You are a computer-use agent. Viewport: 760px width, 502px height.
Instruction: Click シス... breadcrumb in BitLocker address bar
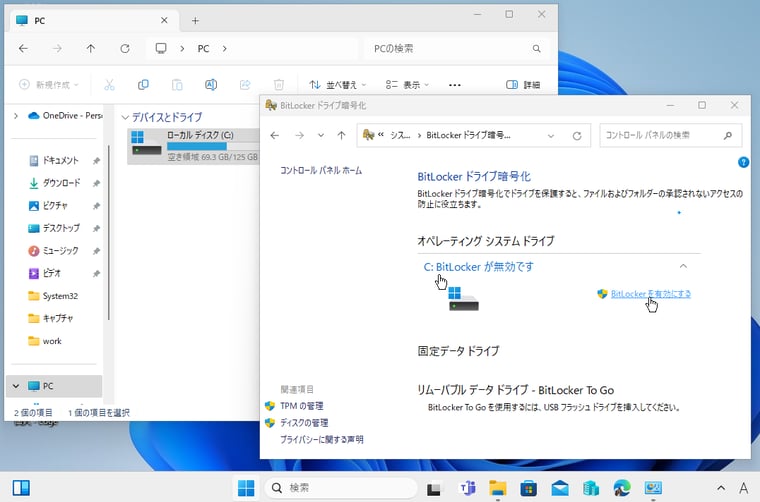pos(400,136)
